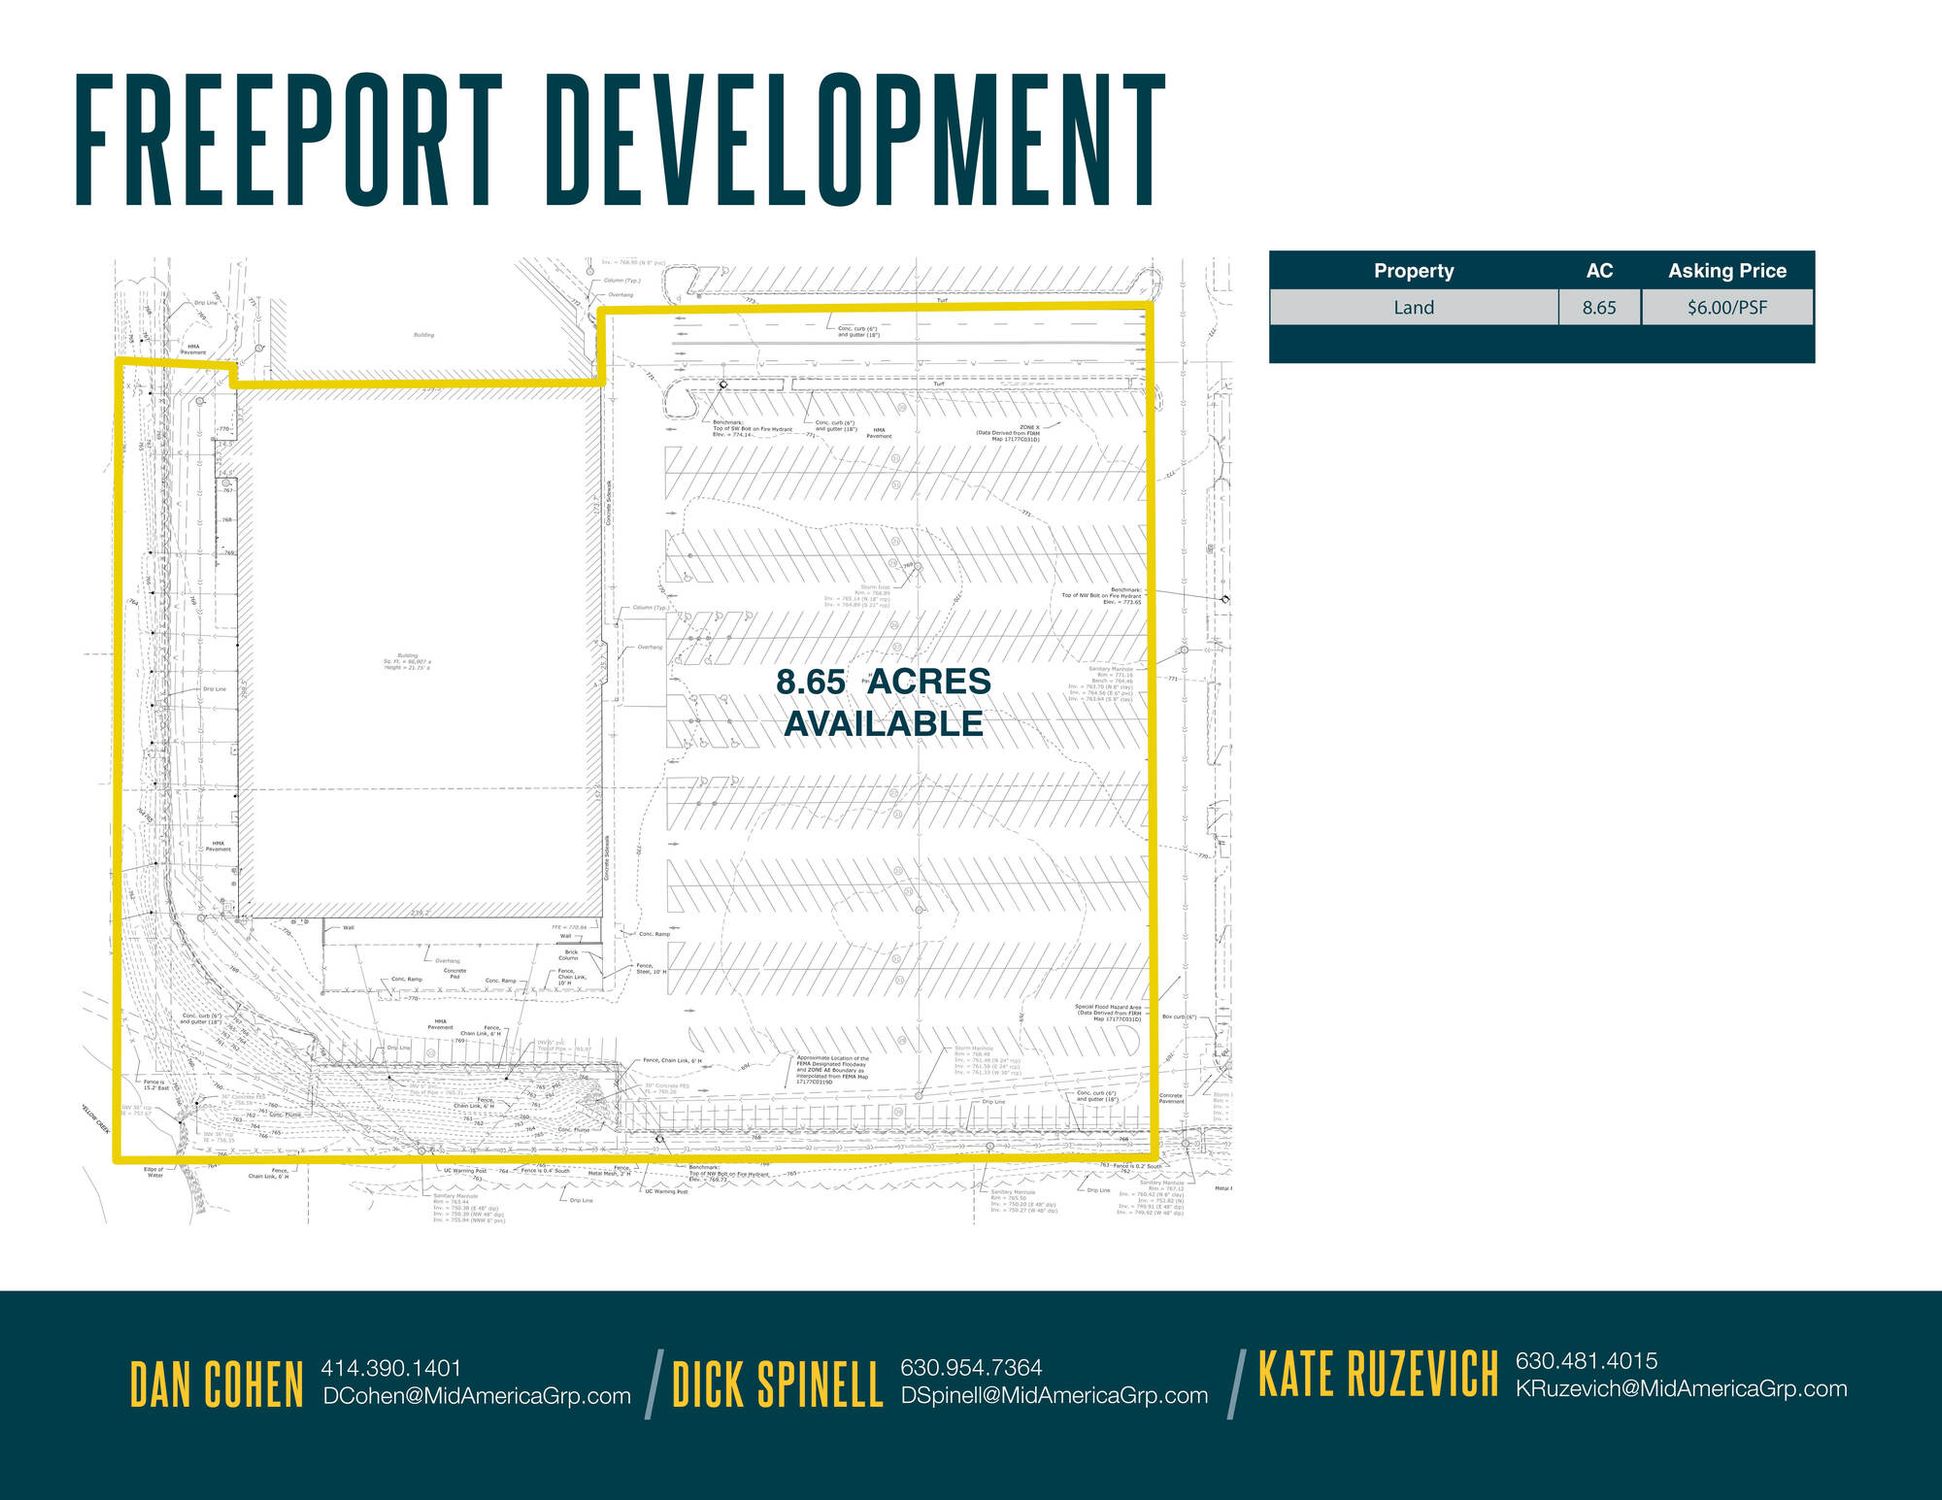Click the Asking Price column header

tap(1727, 271)
